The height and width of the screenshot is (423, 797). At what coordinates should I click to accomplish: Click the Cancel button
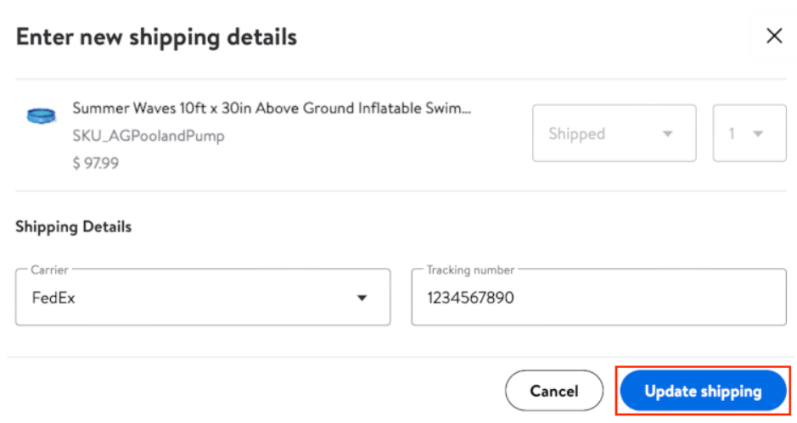coord(554,390)
